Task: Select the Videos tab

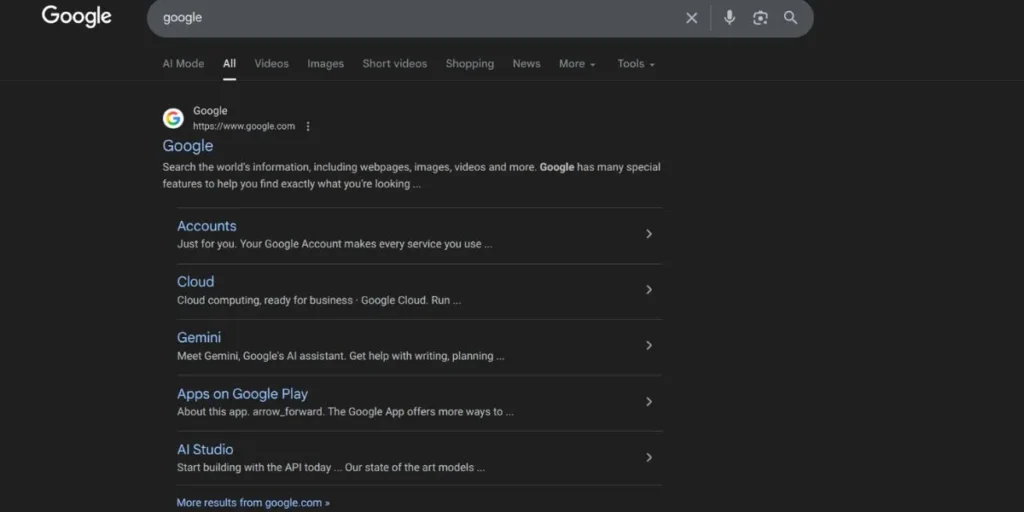Action: coord(271,64)
